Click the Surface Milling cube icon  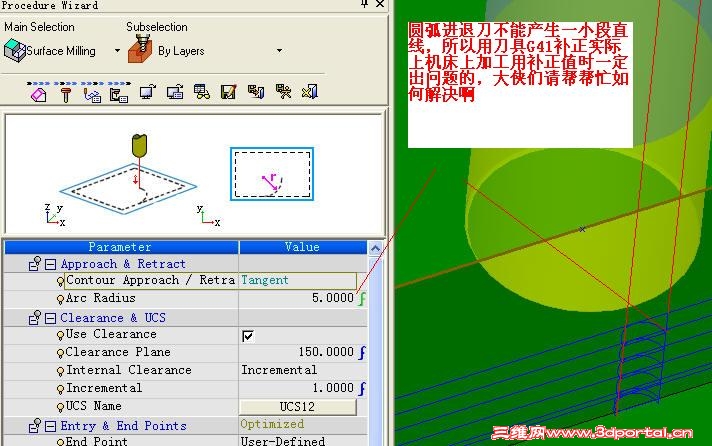pyautogui.click(x=15, y=50)
